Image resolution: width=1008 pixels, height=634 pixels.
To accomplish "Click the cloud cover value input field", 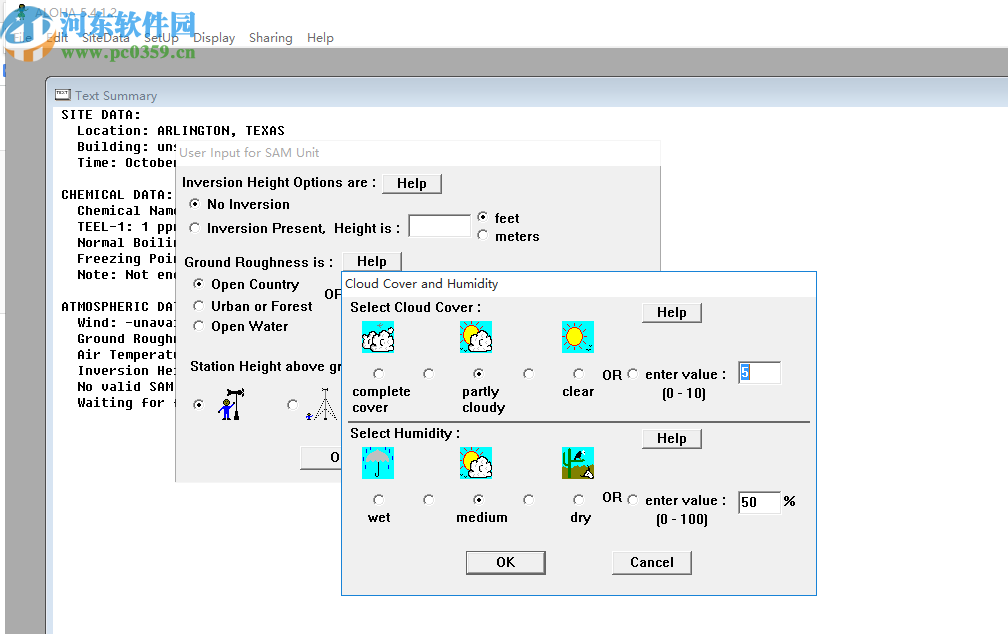I will coord(759,373).
